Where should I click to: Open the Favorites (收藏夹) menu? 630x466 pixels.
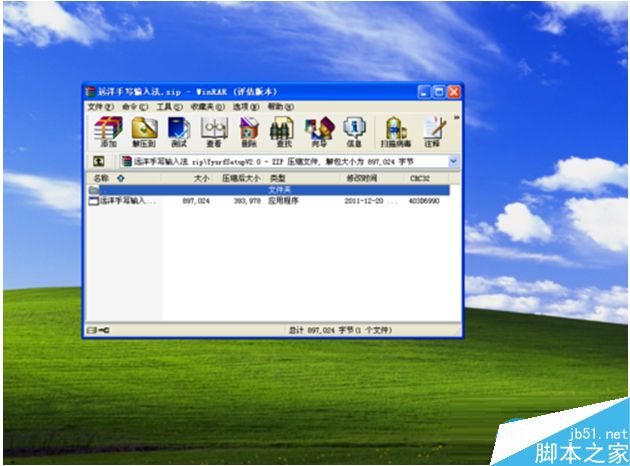[207, 107]
